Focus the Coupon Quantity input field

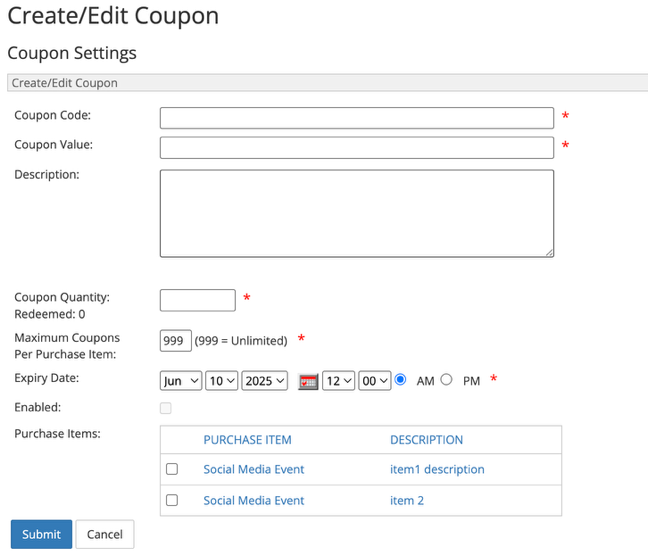(x=198, y=300)
